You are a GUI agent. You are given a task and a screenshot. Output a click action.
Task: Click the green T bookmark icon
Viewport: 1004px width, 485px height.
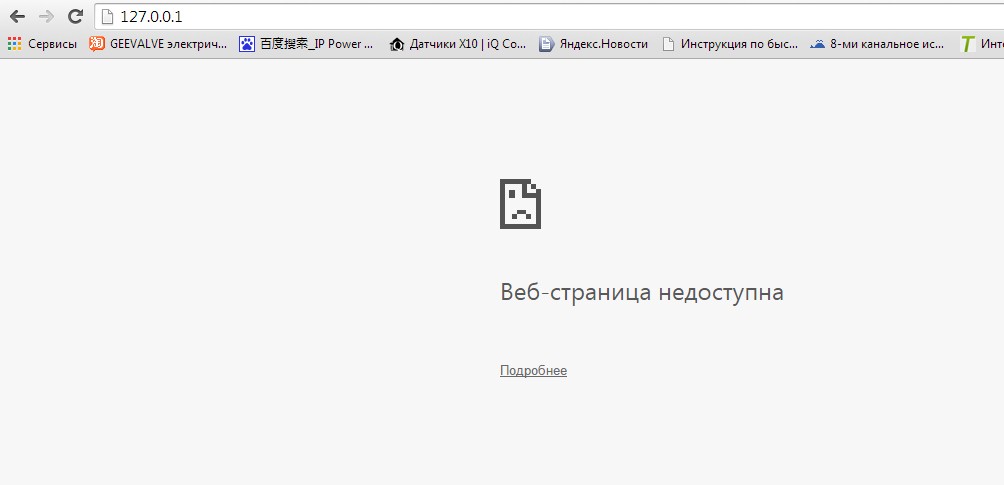coord(967,44)
